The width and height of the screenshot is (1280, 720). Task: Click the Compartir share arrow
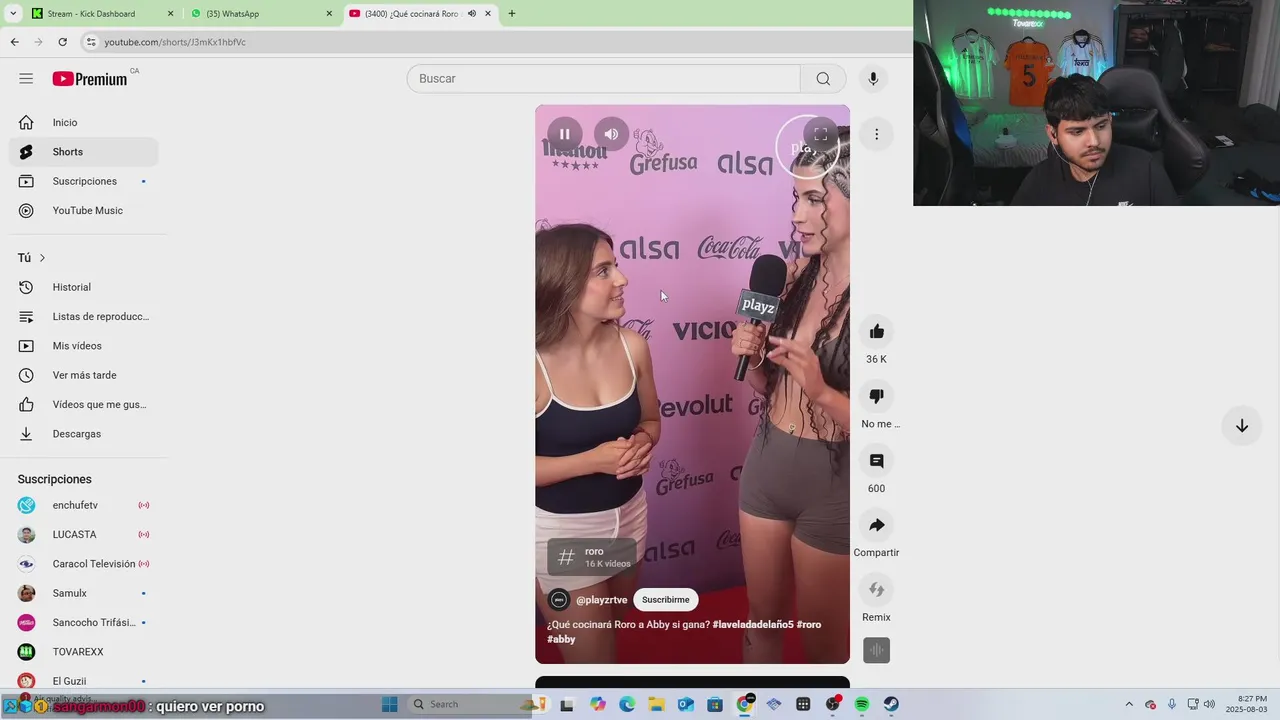click(x=876, y=525)
